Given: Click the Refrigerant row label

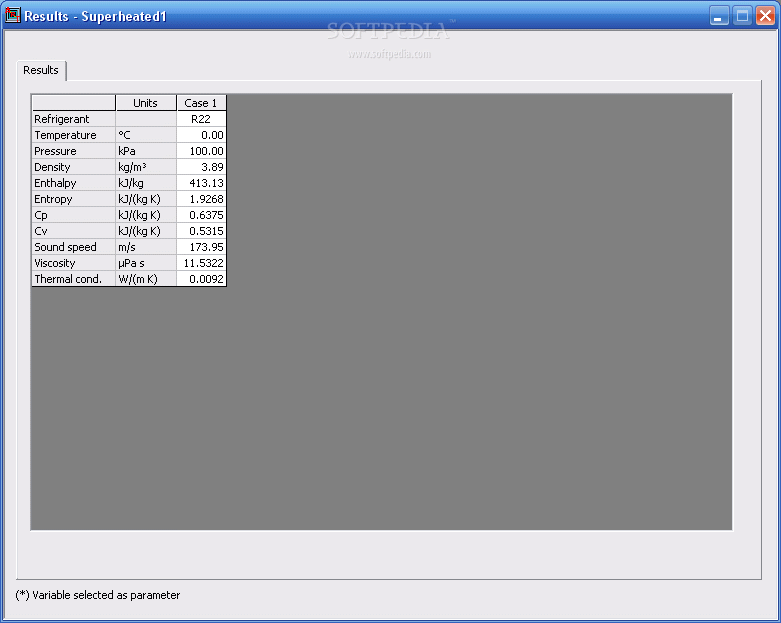Looking at the screenshot, I should [74, 119].
